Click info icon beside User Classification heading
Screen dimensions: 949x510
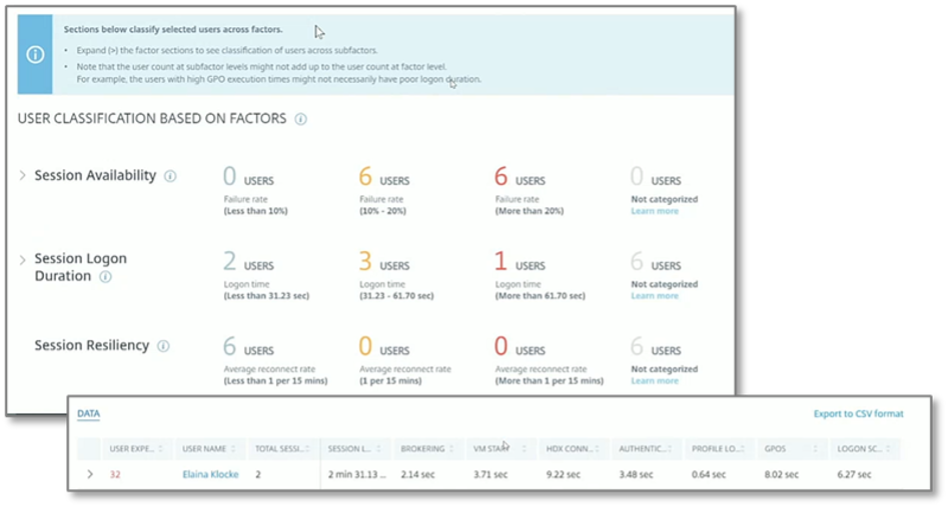point(301,119)
